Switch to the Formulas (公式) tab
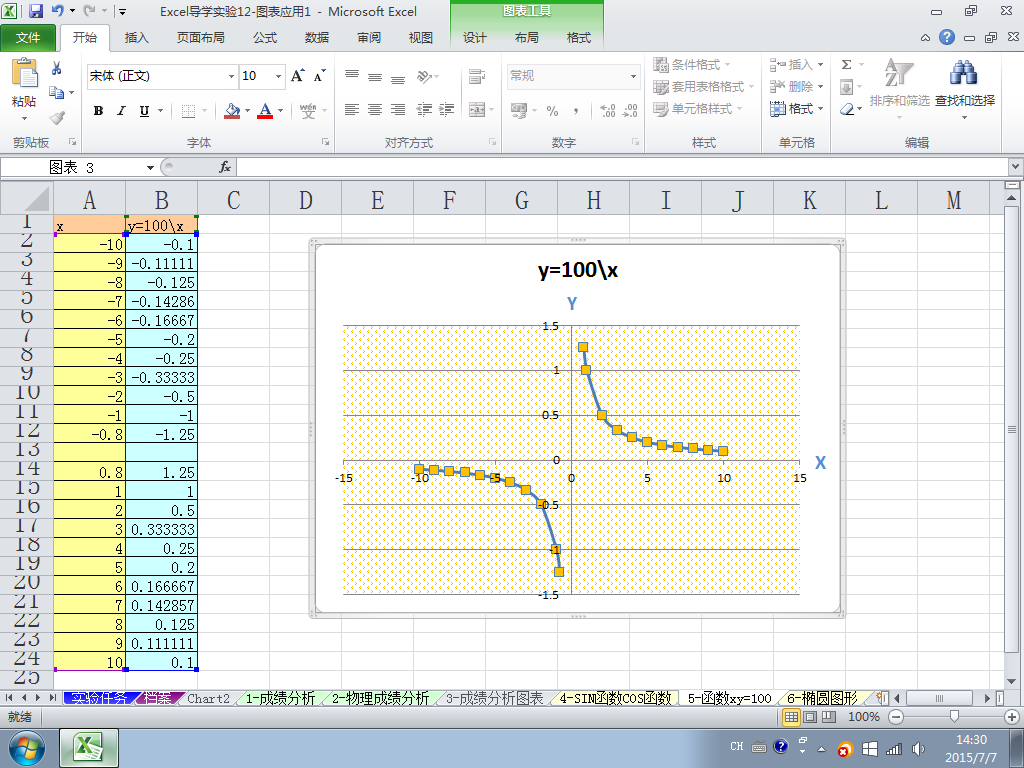The width and height of the screenshot is (1024, 768). pos(265,38)
